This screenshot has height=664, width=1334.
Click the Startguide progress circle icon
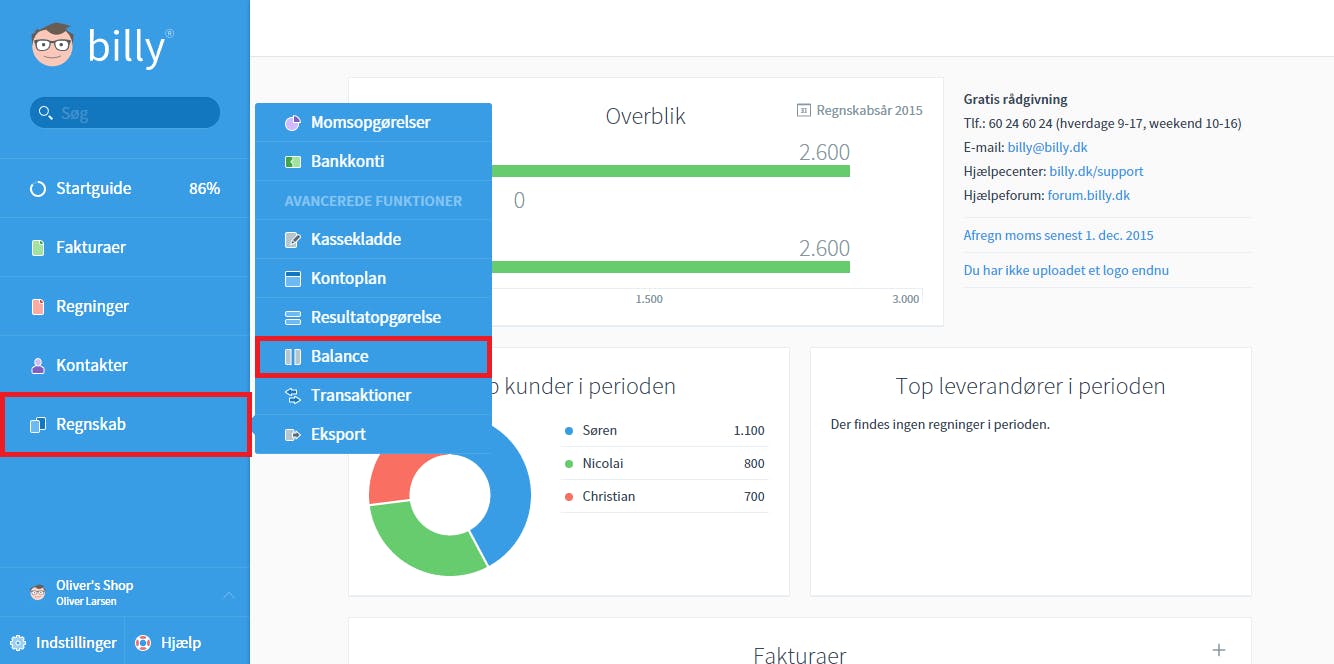pos(38,189)
